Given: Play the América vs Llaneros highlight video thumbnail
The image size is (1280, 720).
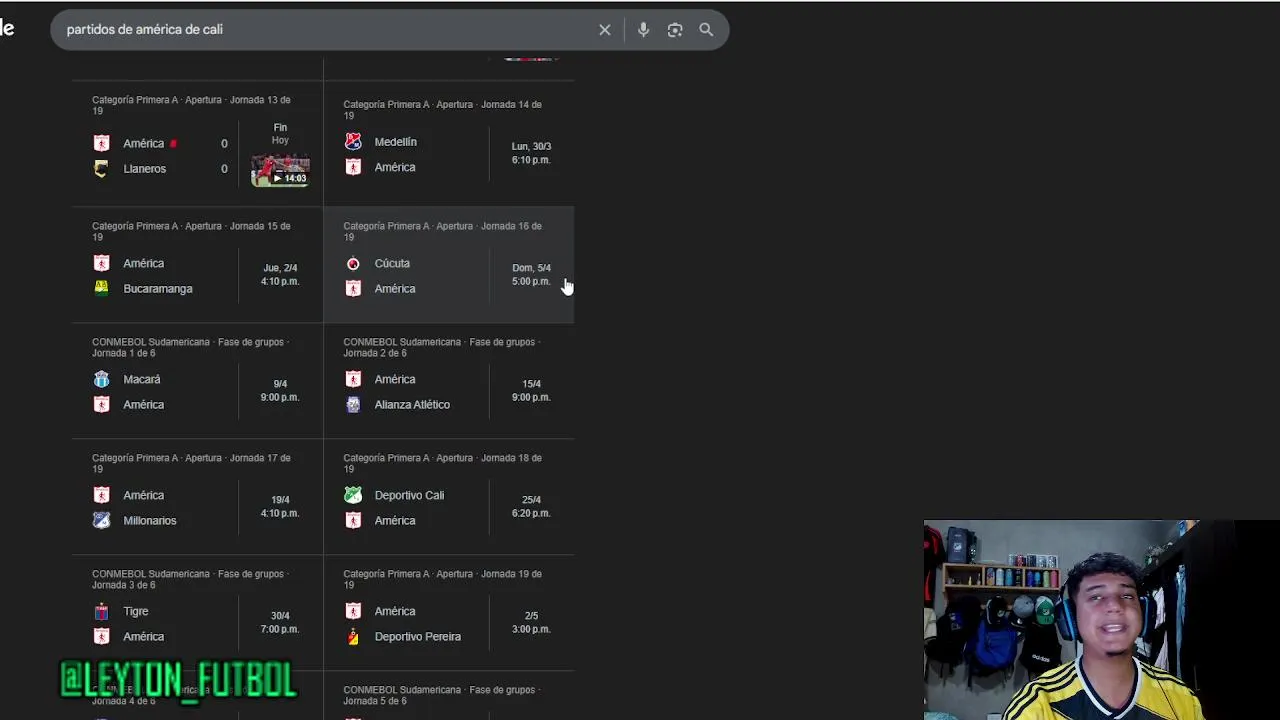Looking at the screenshot, I should tap(280, 170).
